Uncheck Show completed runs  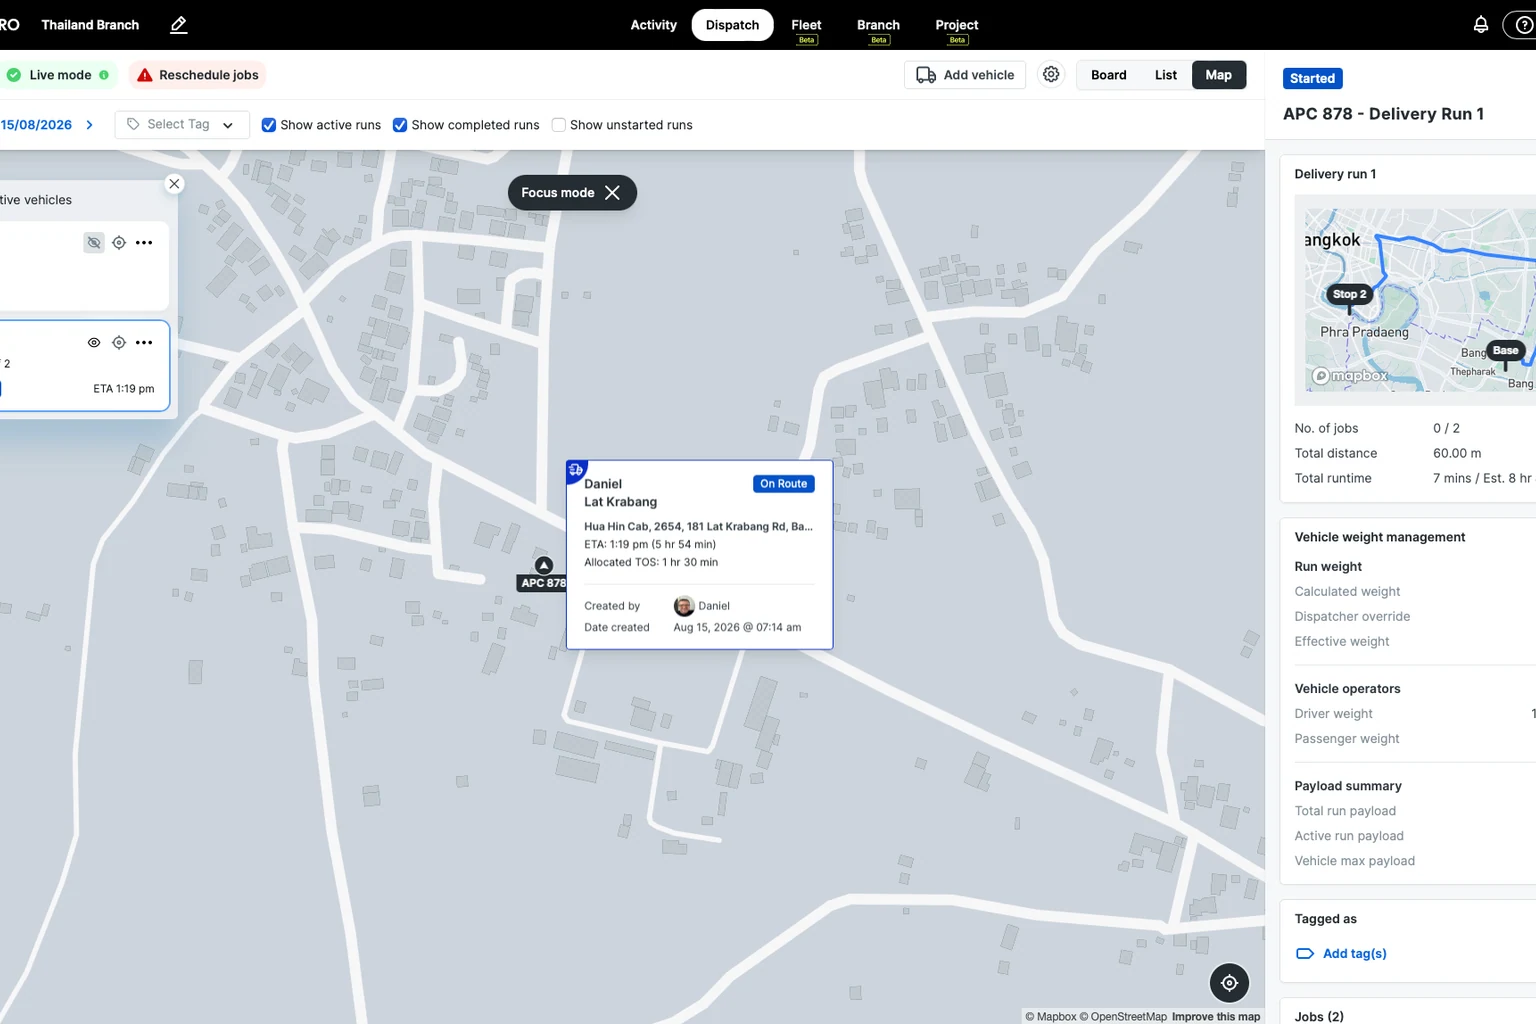point(400,125)
